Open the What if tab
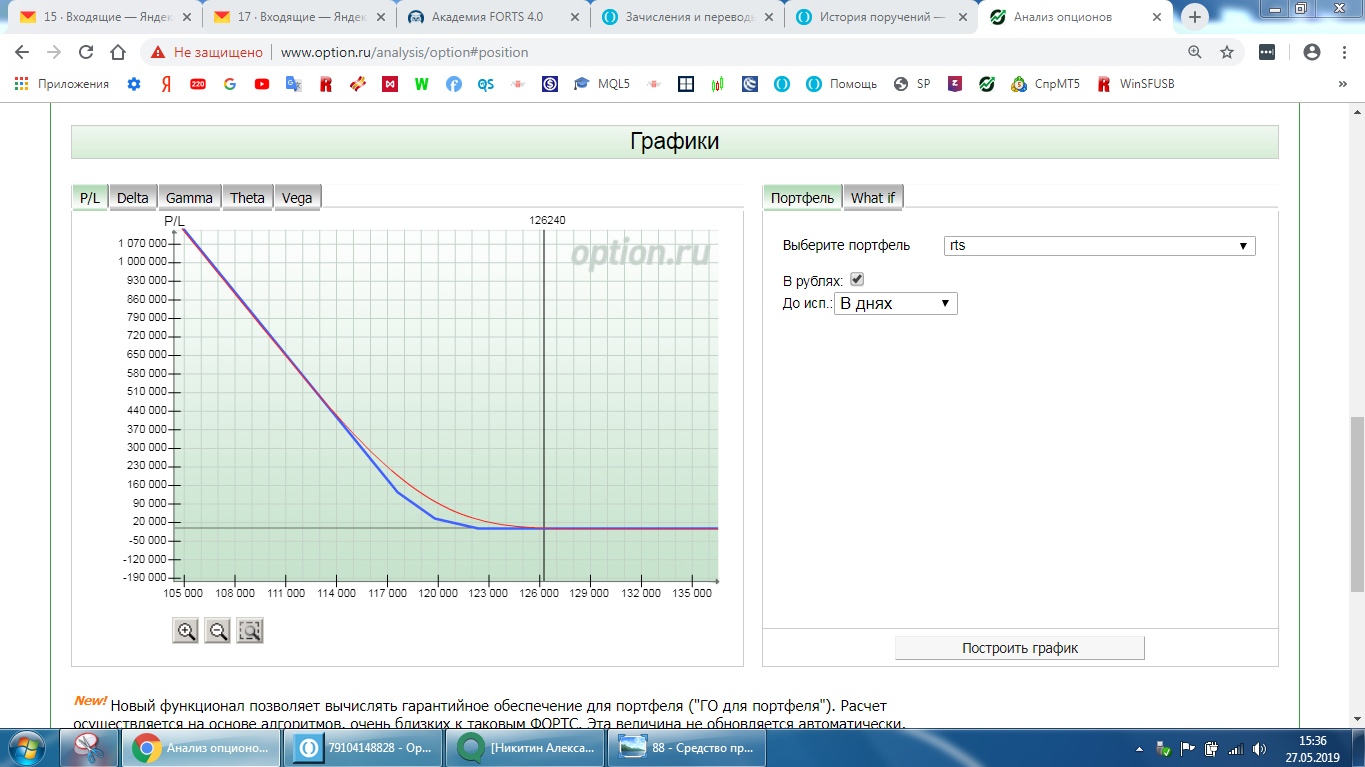 point(873,197)
